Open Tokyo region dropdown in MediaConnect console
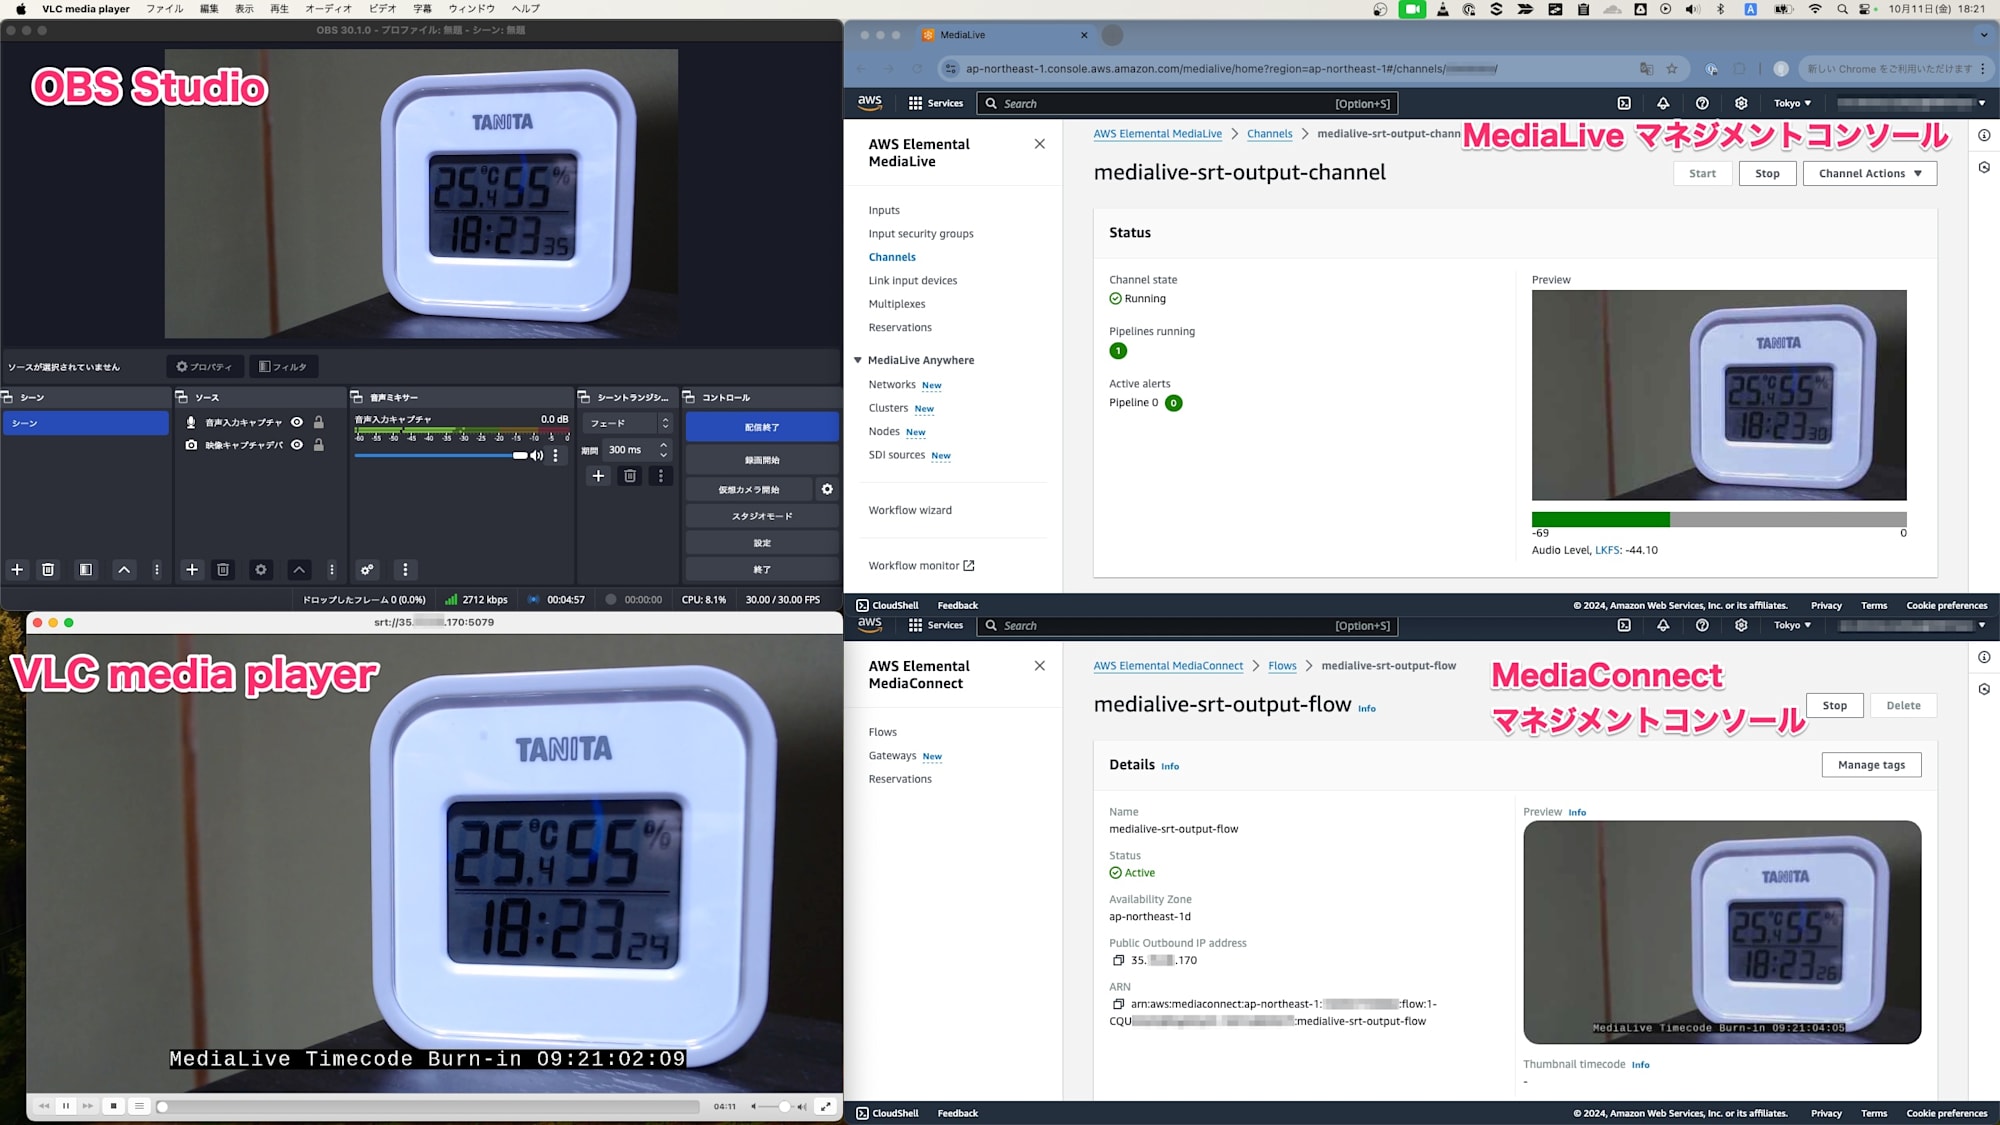This screenshot has height=1125, width=2000. tap(1792, 626)
